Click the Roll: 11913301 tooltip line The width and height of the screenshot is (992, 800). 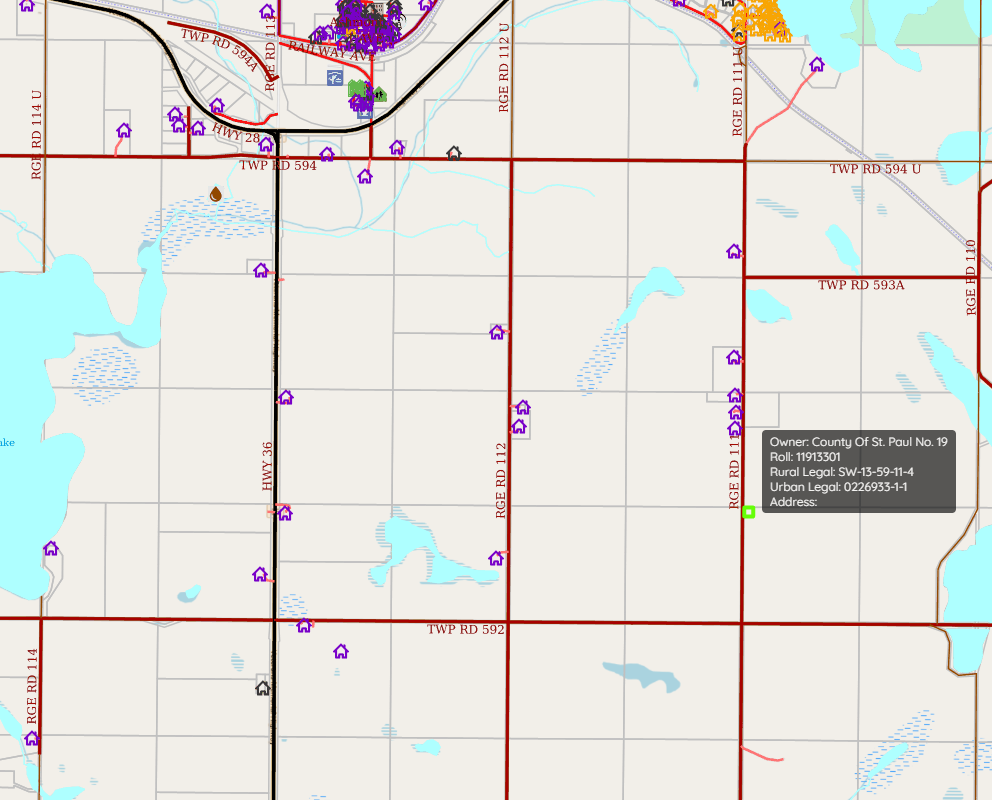[x=805, y=457]
